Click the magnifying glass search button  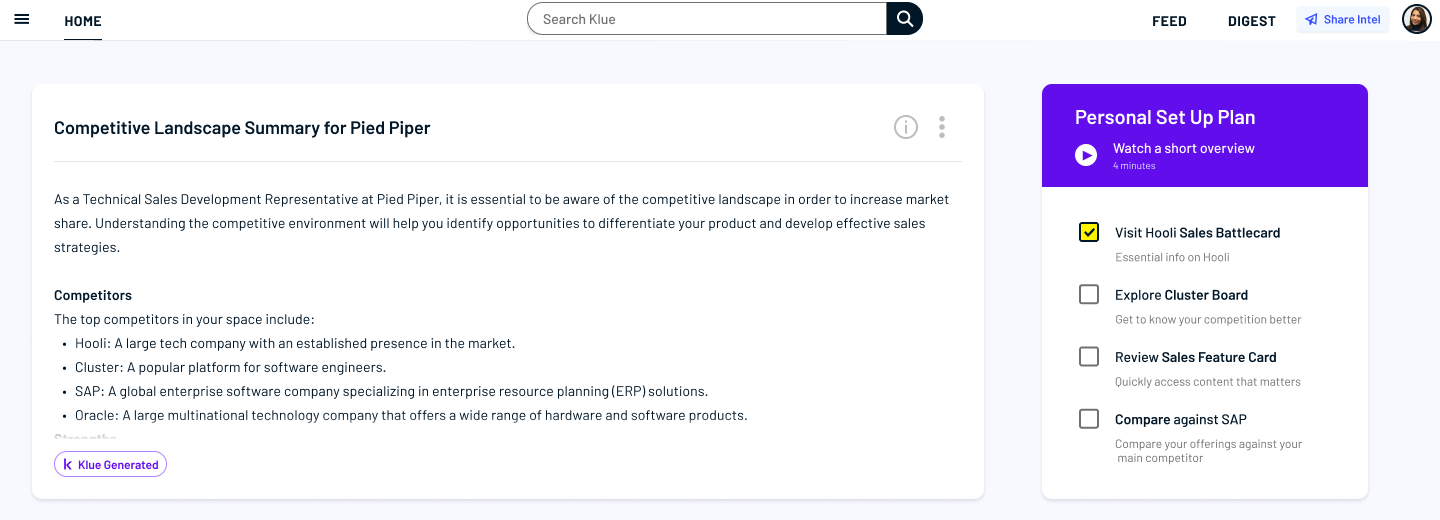(x=904, y=19)
